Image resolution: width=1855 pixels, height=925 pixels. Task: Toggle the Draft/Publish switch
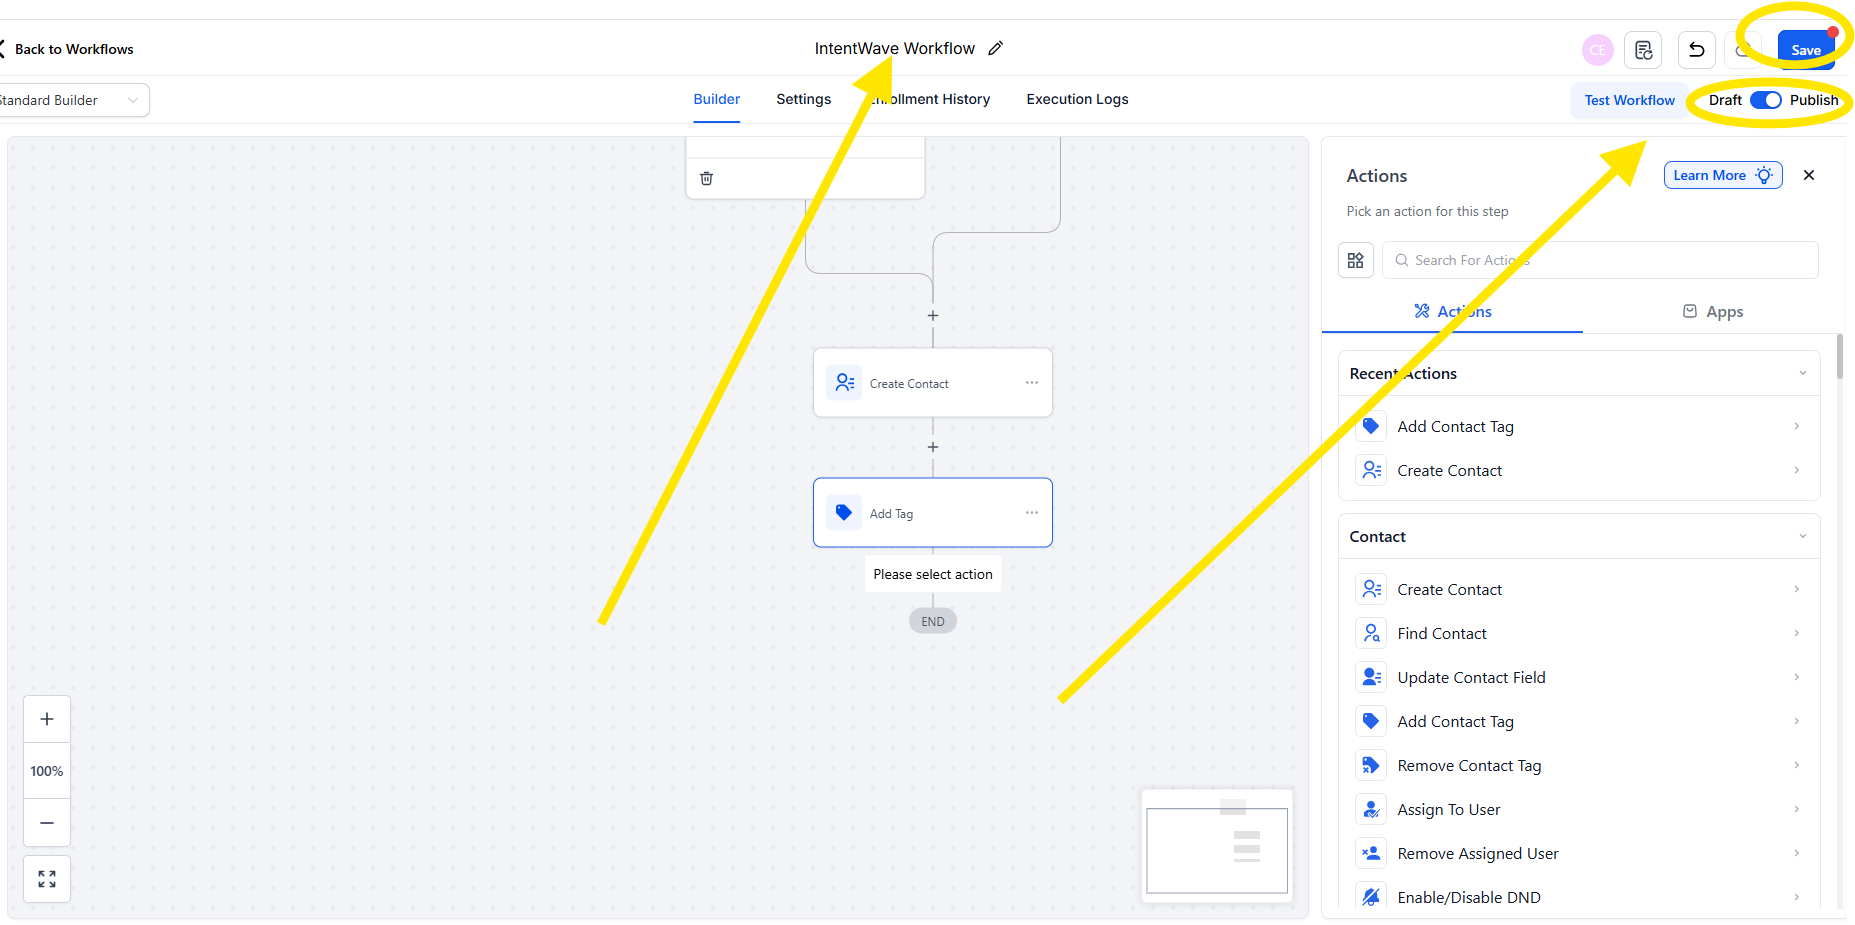tap(1765, 100)
